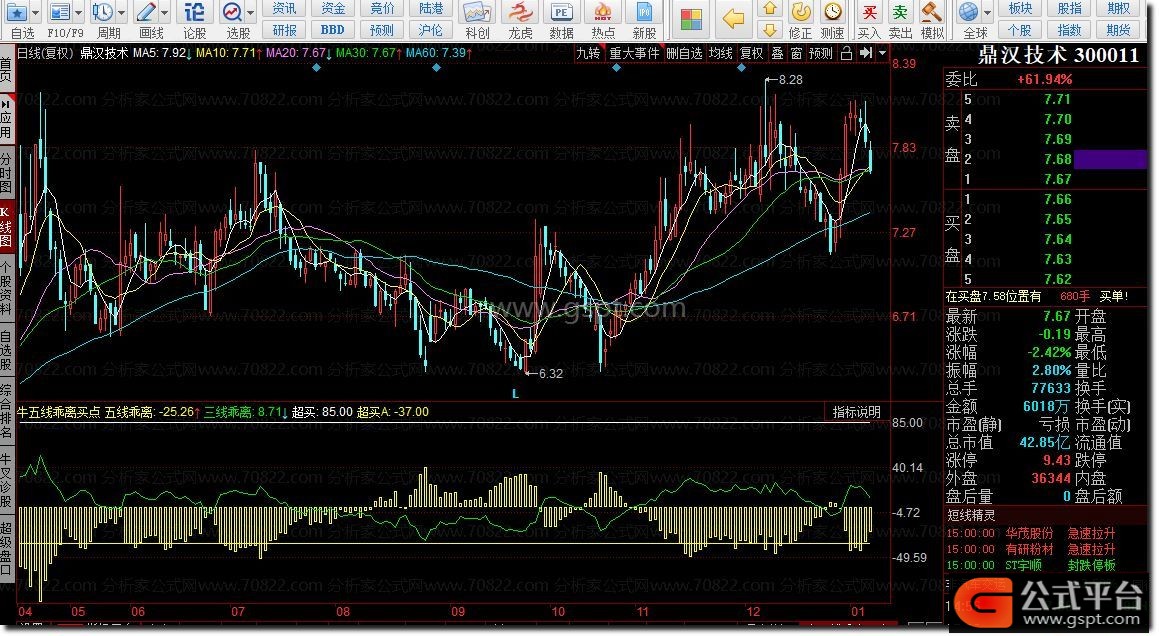Viewport: 1159px width, 636px height.
Task: Open the F10/F9 company info icon
Action: click(x=59, y=13)
